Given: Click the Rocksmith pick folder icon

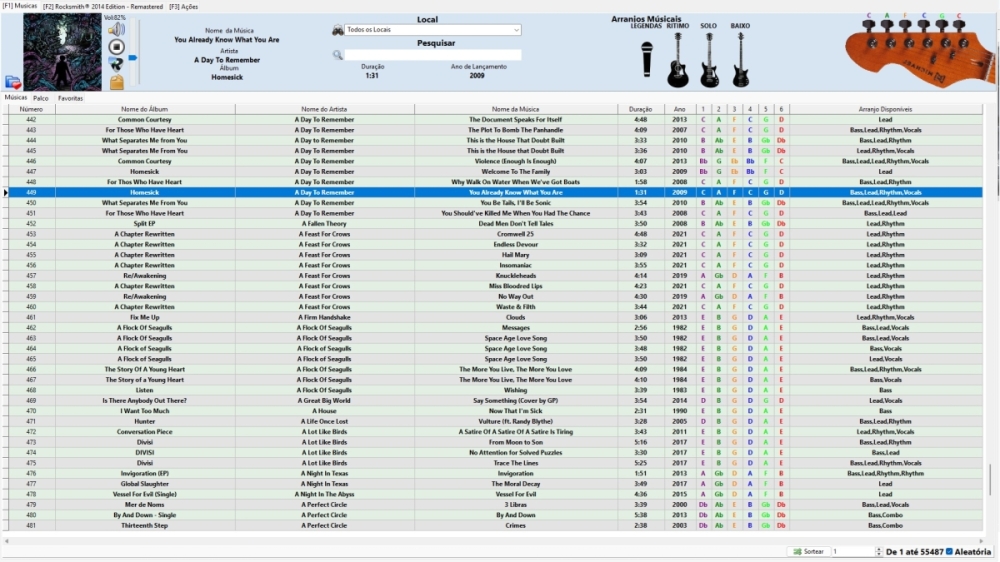Looking at the screenshot, I should tap(116, 64).
